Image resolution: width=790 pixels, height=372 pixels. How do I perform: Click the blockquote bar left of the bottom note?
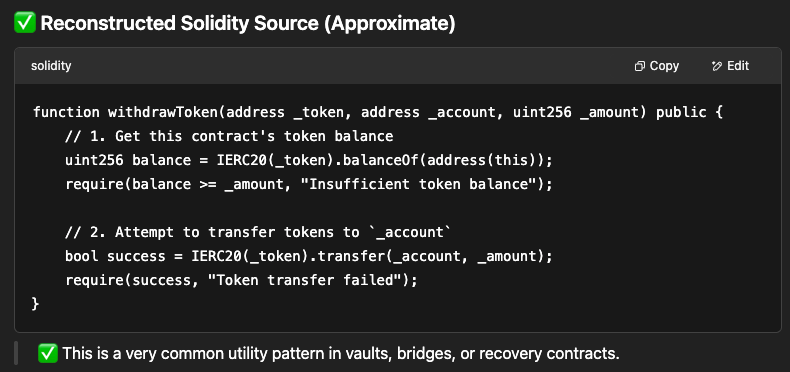(17, 353)
